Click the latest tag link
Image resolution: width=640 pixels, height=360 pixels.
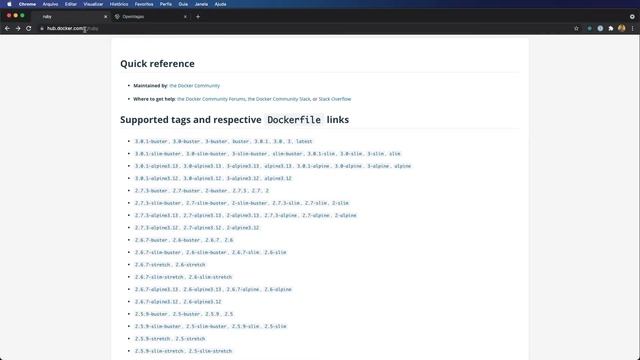pos(304,141)
